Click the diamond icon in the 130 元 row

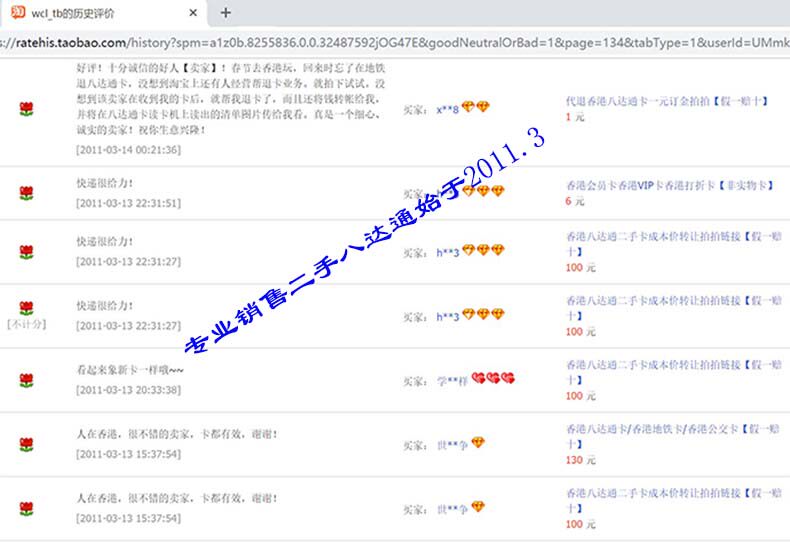[478, 442]
